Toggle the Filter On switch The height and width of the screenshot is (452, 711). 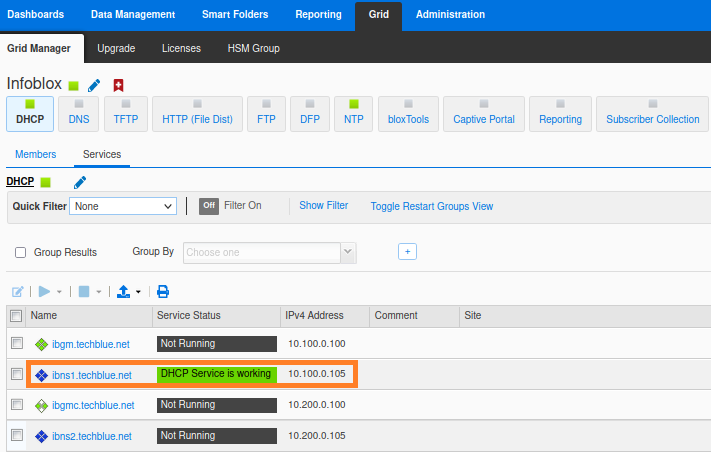click(x=209, y=206)
